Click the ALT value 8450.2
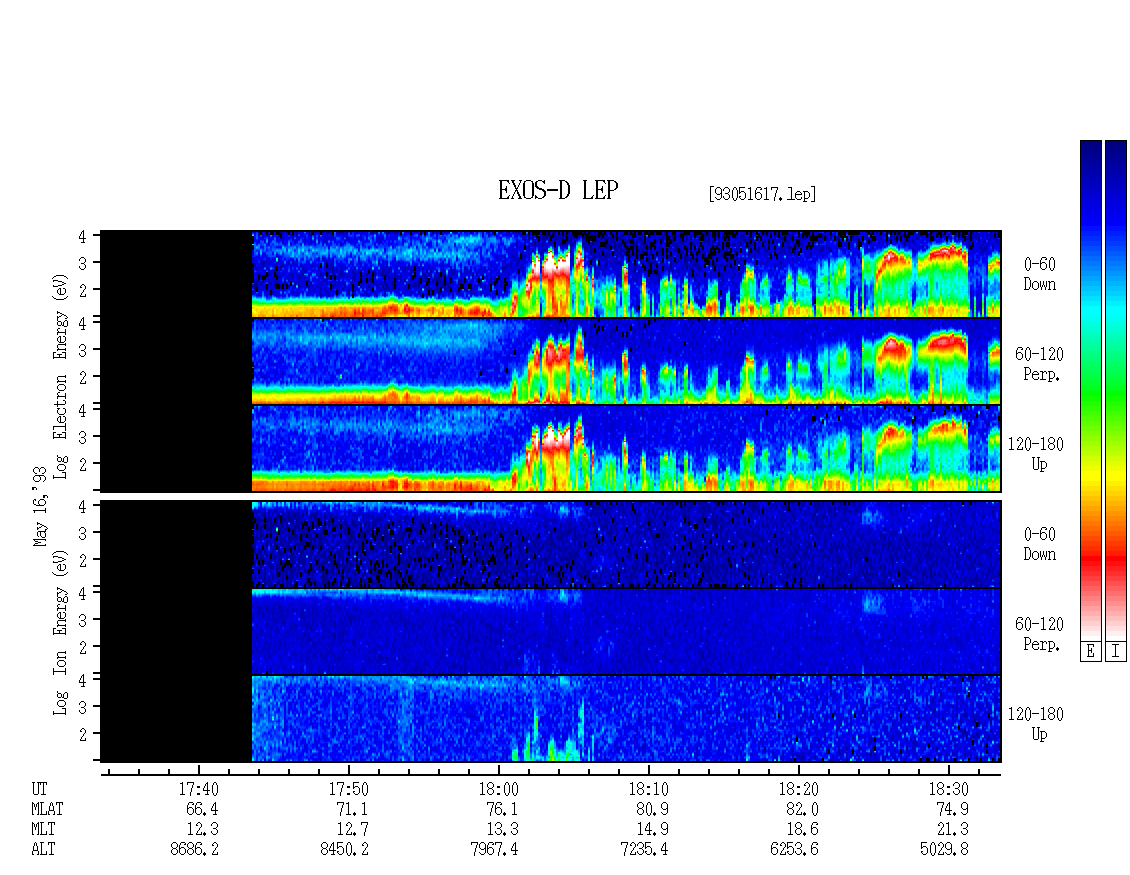 344,849
